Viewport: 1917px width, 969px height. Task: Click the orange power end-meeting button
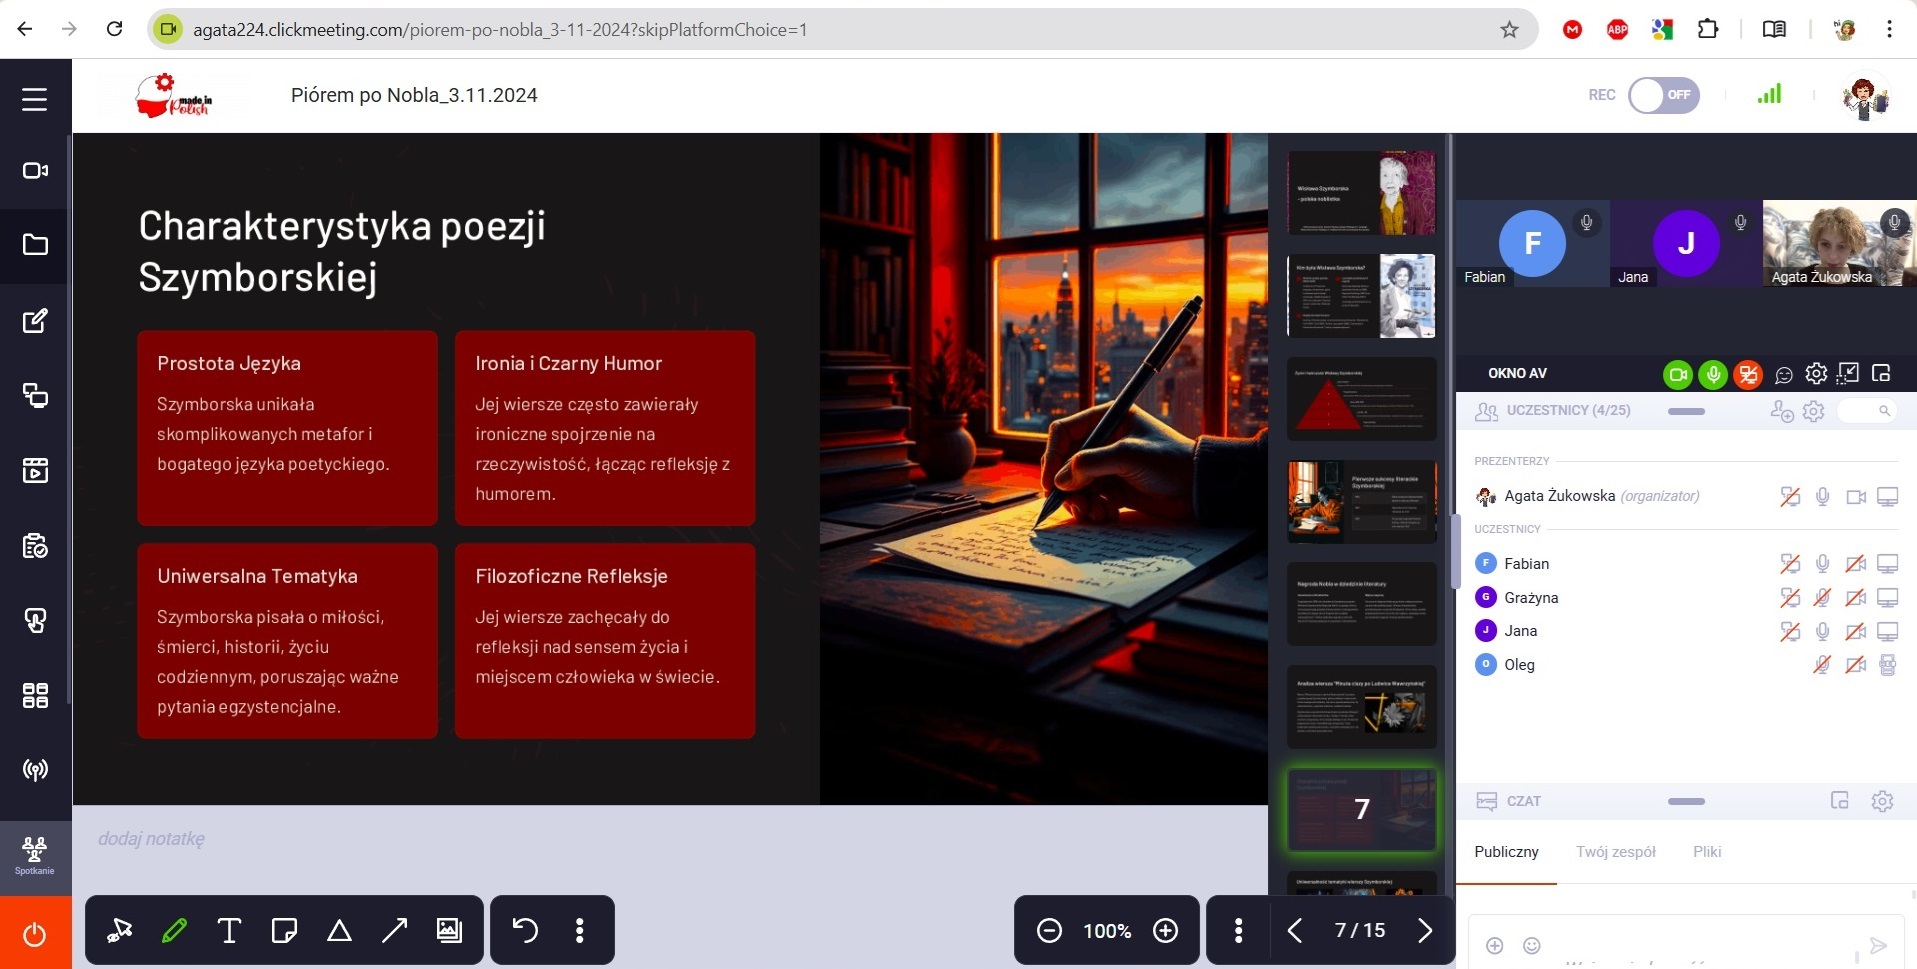35,934
